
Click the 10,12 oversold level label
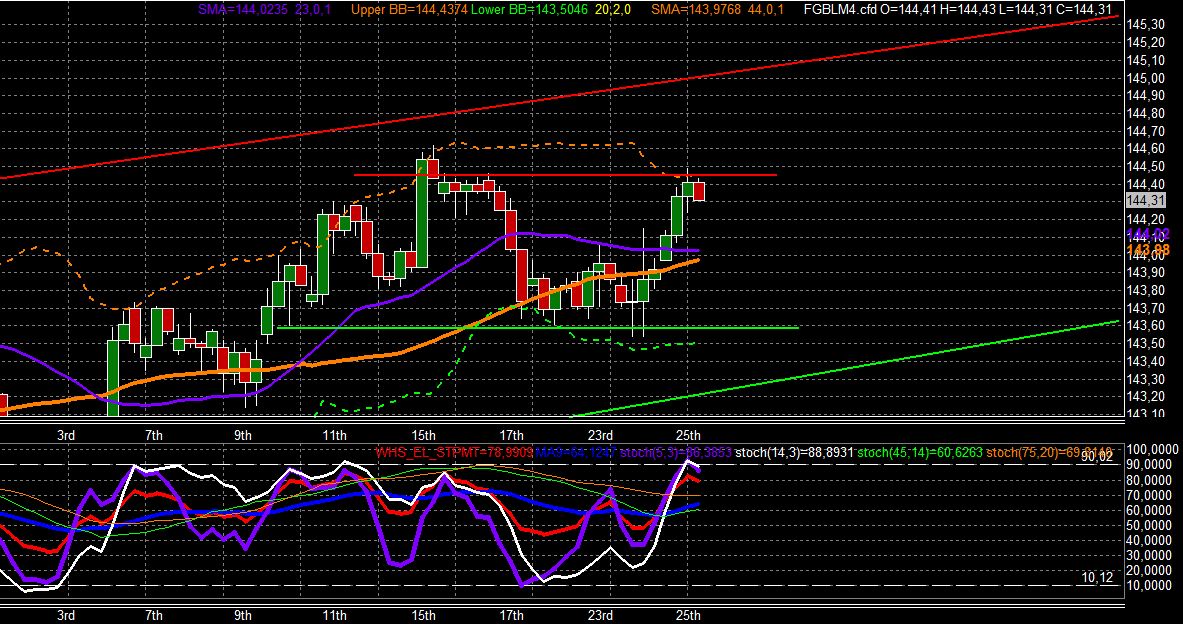tap(1097, 577)
